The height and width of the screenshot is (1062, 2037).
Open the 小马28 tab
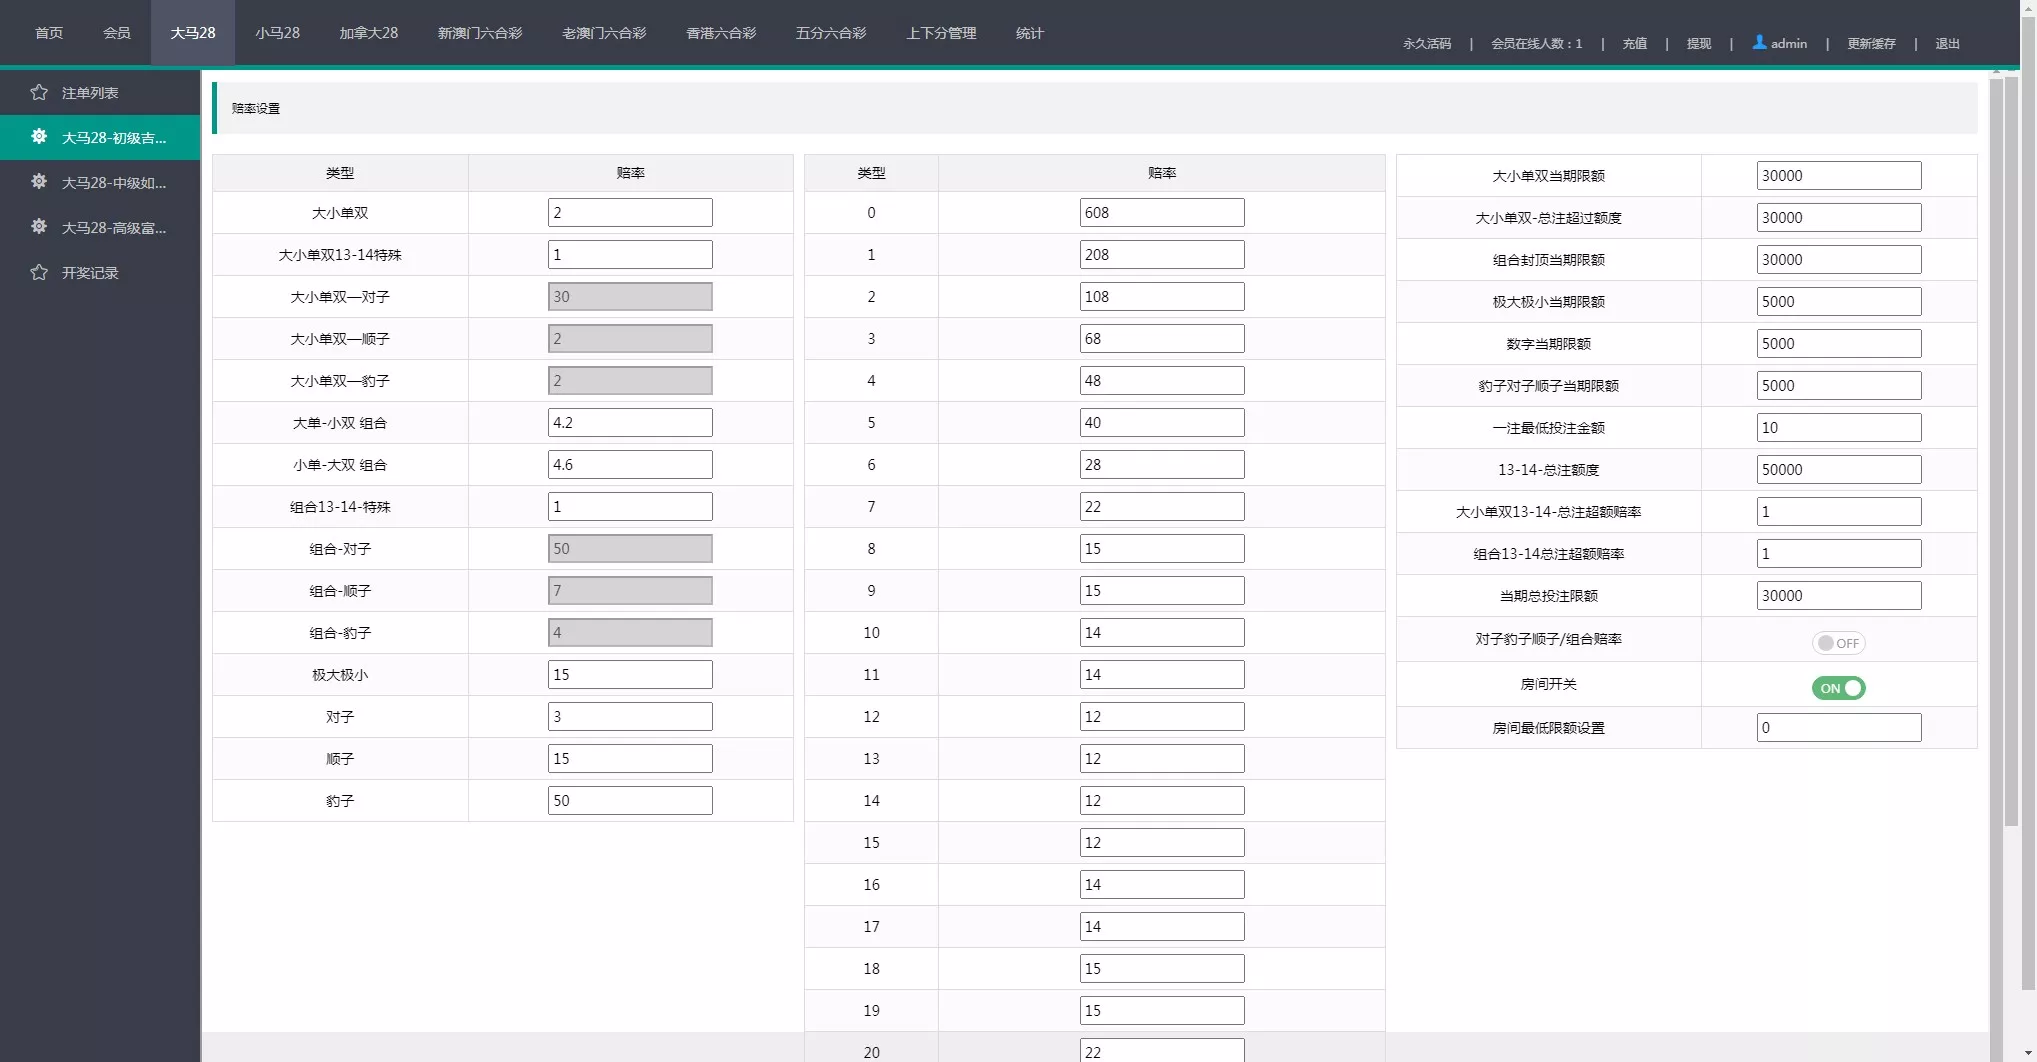277,33
